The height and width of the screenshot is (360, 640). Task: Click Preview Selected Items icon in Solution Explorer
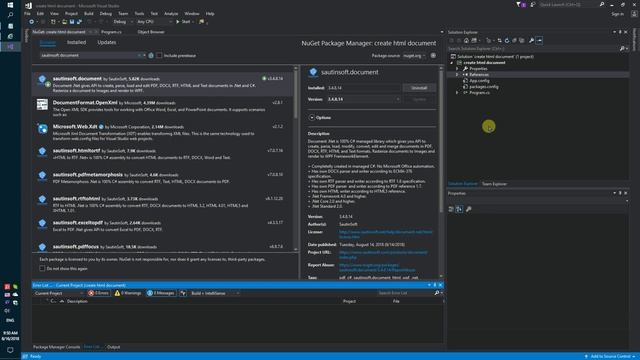(x=540, y=40)
